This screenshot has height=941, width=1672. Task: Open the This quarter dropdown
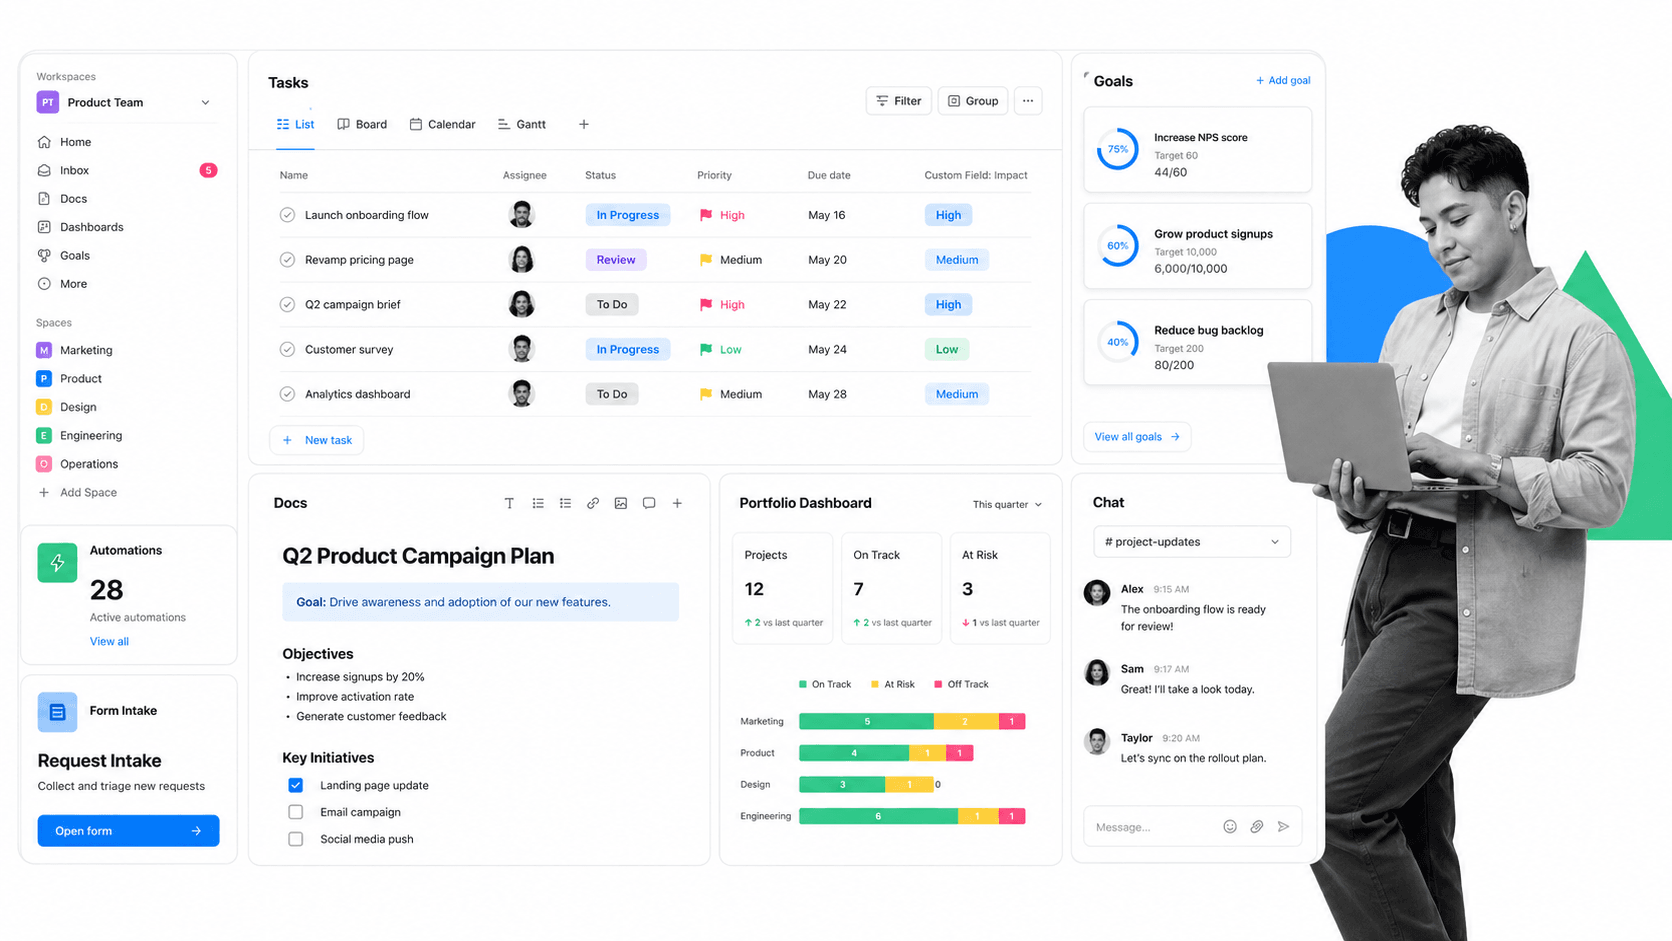(x=1007, y=505)
